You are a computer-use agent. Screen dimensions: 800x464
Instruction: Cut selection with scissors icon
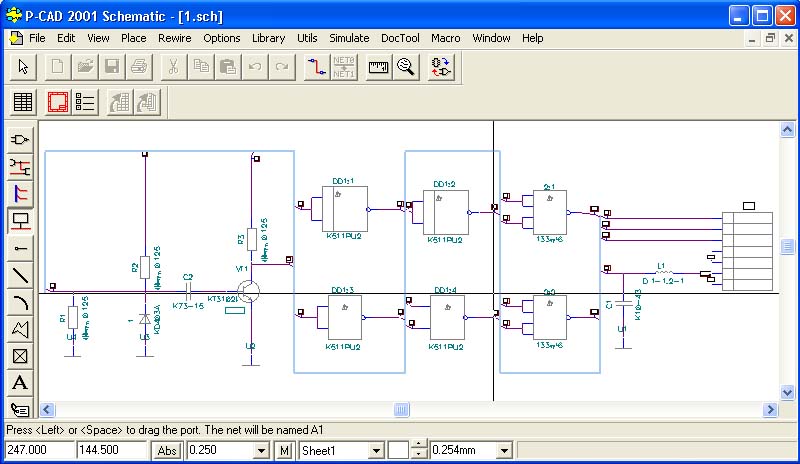pyautogui.click(x=173, y=67)
